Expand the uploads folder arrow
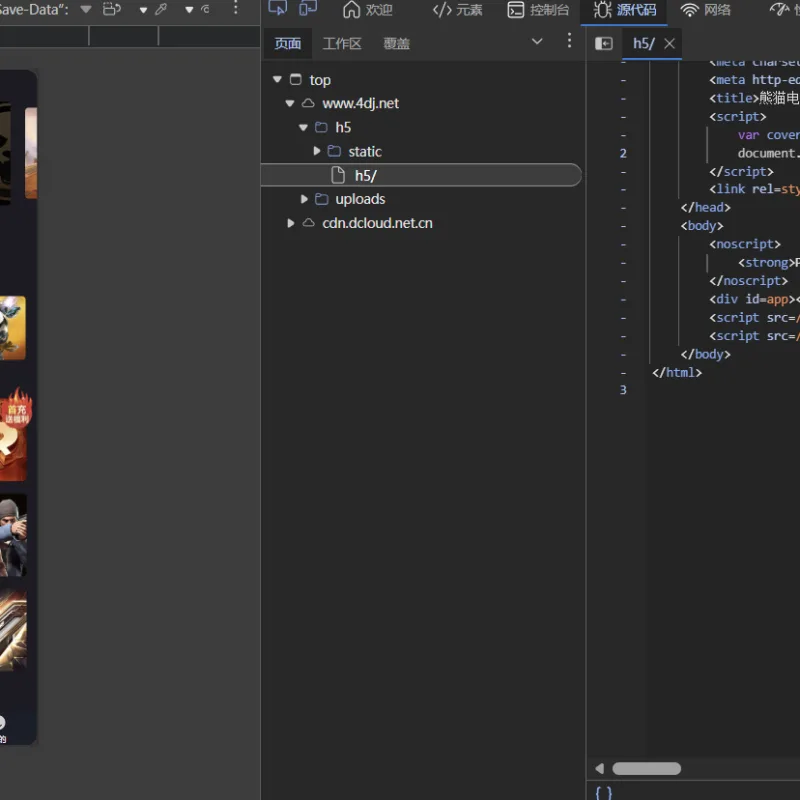This screenshot has height=800, width=800. 304,199
